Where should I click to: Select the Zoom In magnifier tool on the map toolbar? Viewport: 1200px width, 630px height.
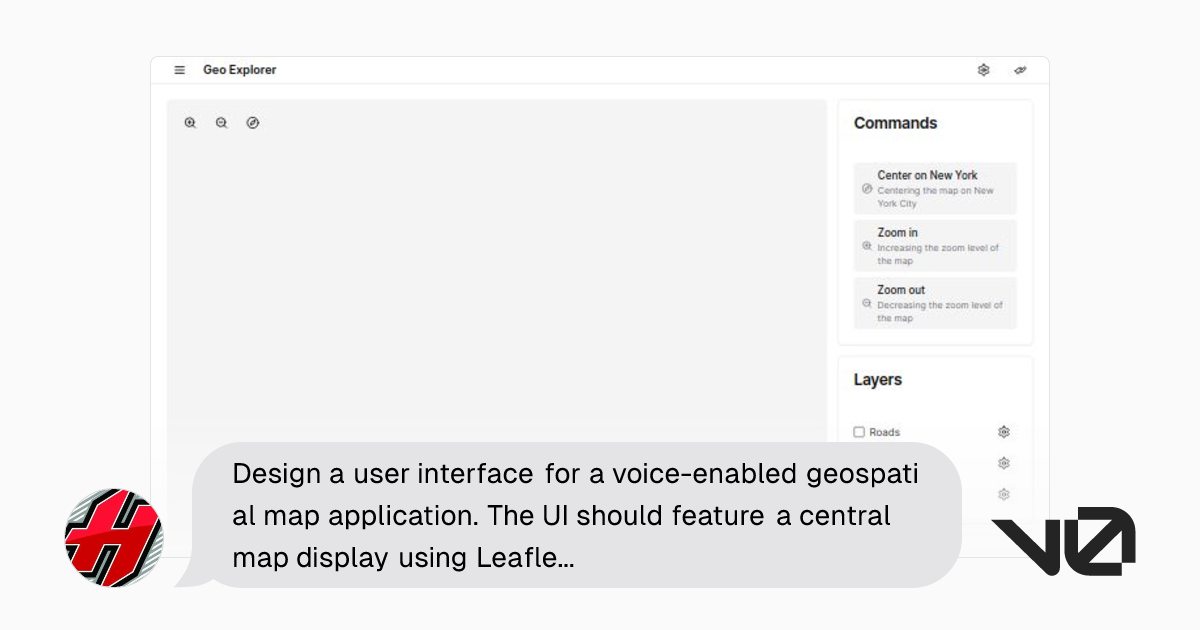189,122
